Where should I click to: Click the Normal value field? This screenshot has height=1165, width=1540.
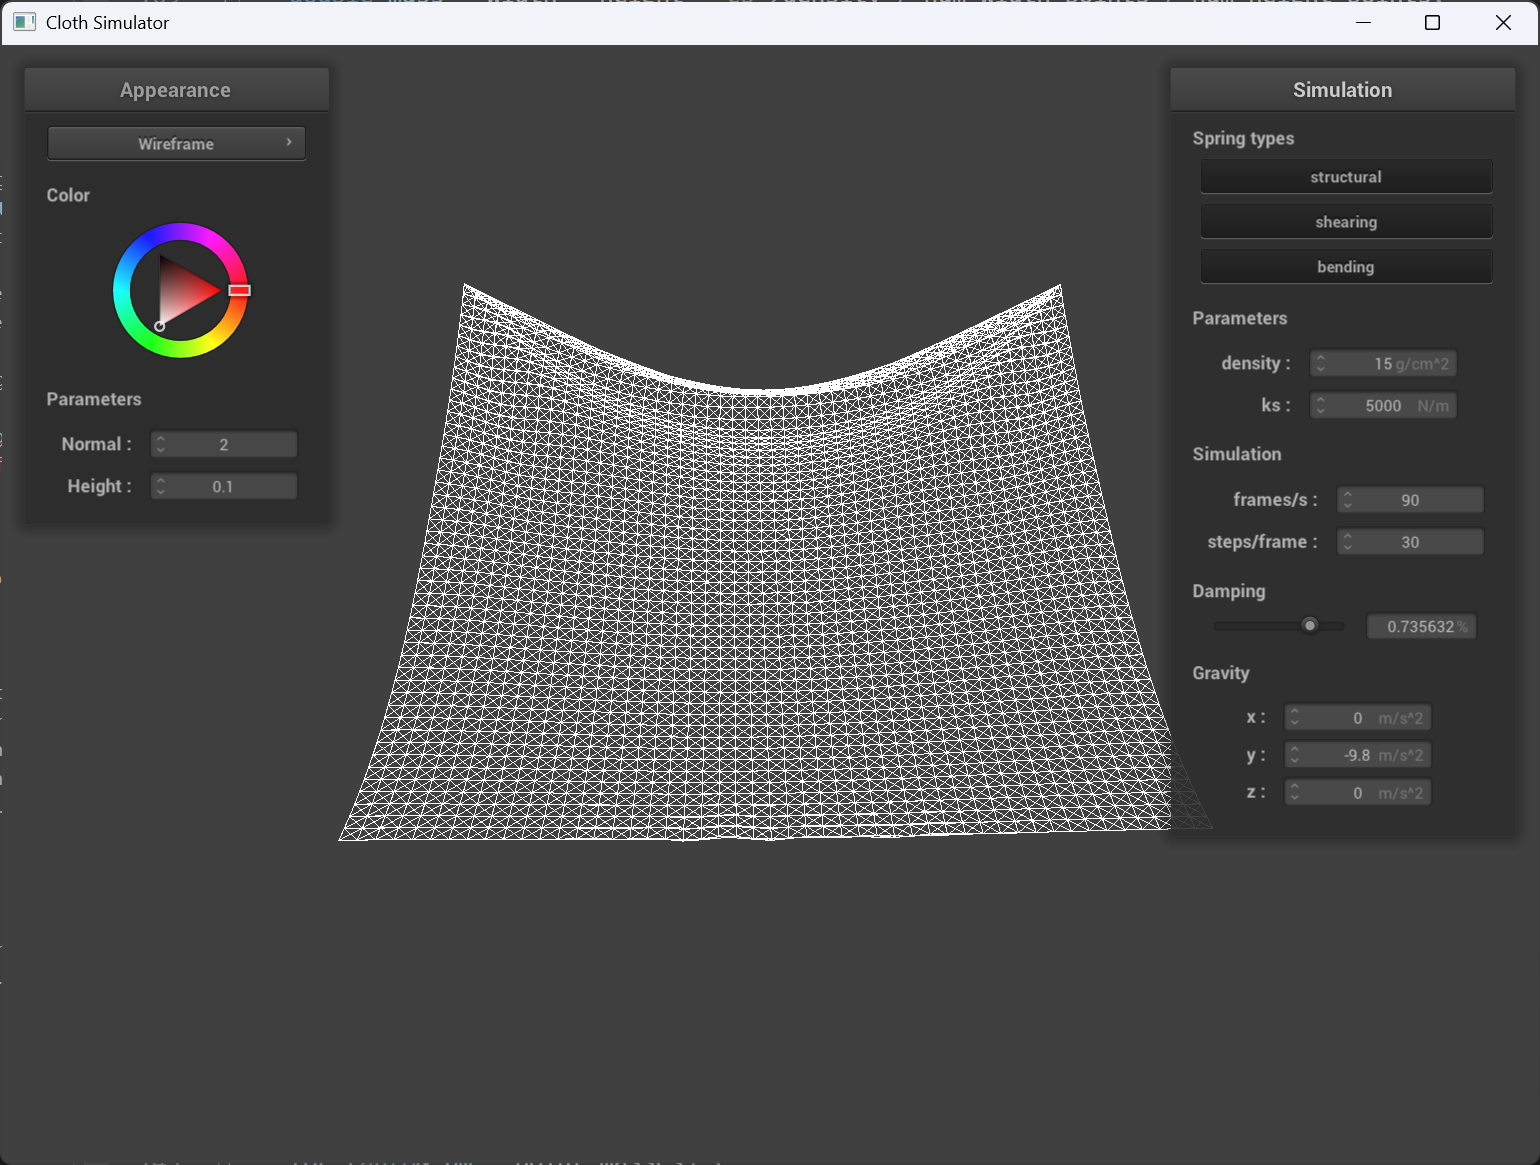pyautogui.click(x=224, y=444)
